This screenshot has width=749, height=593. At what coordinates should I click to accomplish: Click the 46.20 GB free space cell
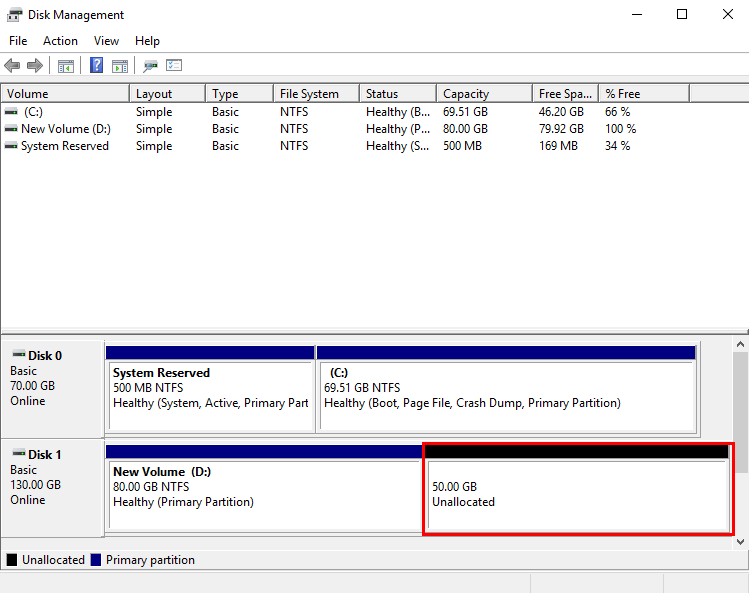[x=561, y=112]
